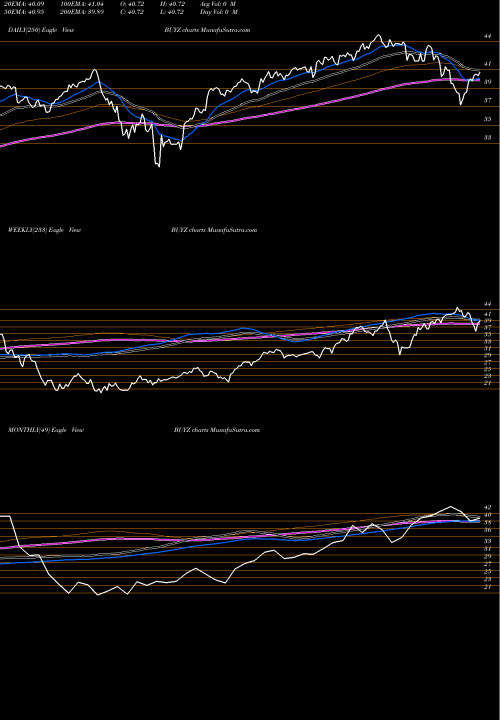Click the MONTHLY(49) Eagle View label

click(x=46, y=430)
